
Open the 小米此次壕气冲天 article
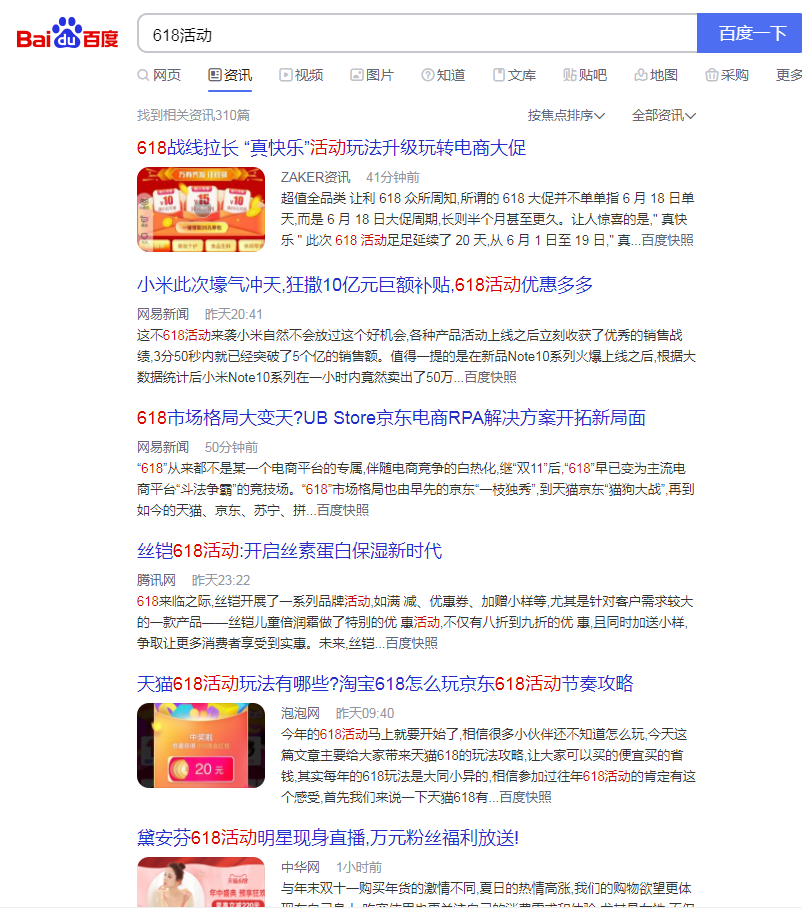(365, 285)
